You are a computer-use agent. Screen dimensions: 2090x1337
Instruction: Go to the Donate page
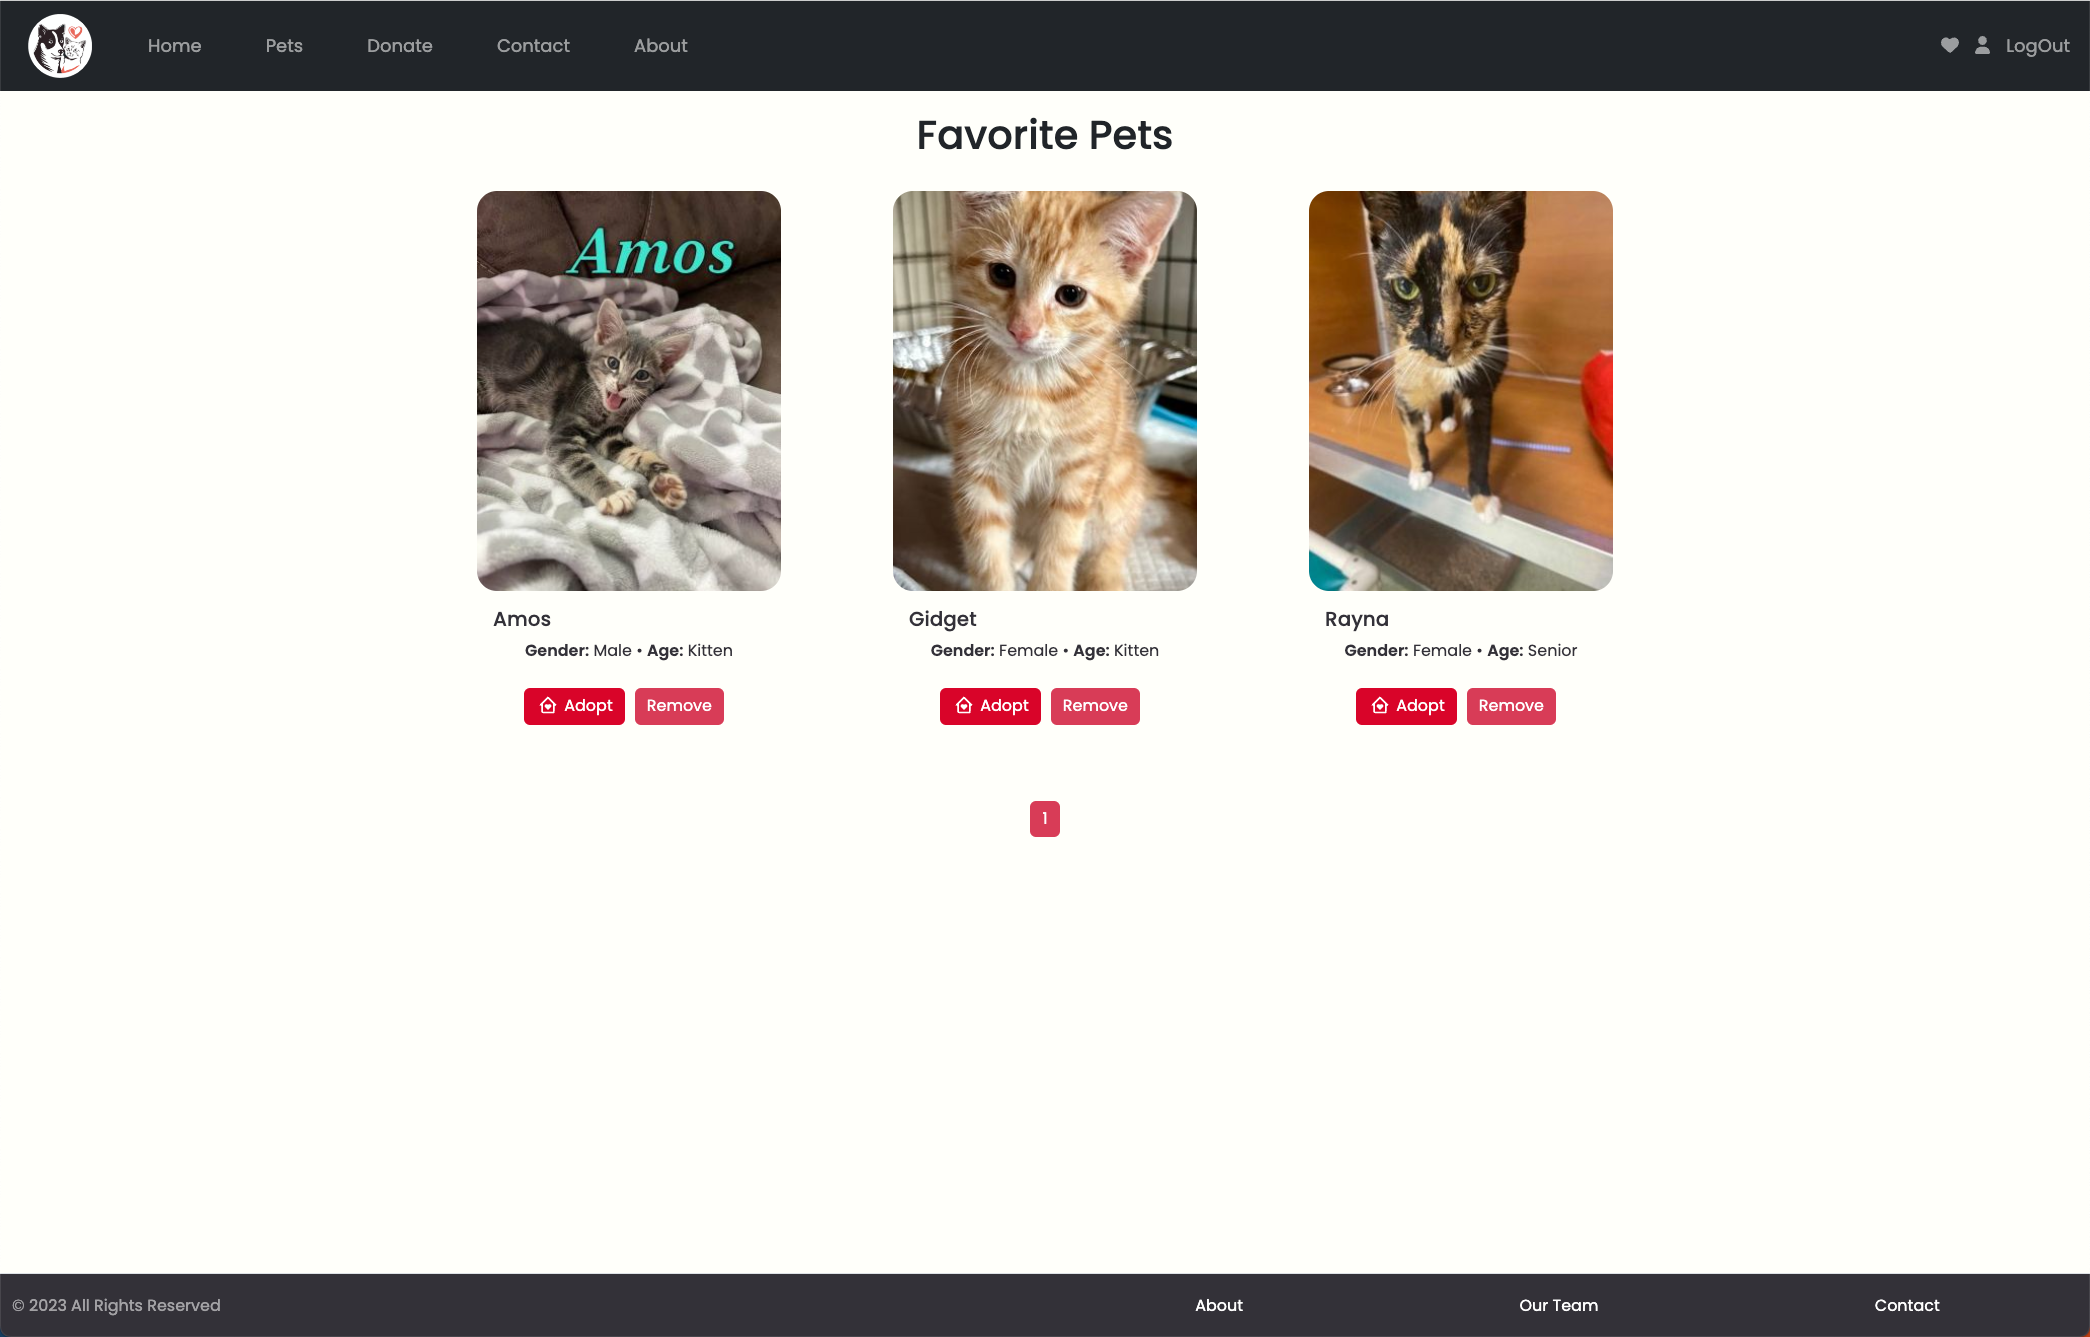(x=400, y=46)
